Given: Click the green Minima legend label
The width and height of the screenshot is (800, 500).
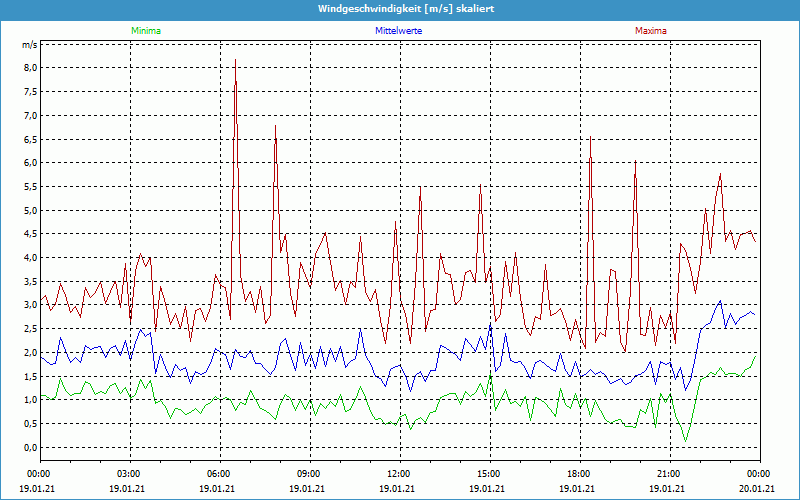Looking at the screenshot, I should (145, 31).
